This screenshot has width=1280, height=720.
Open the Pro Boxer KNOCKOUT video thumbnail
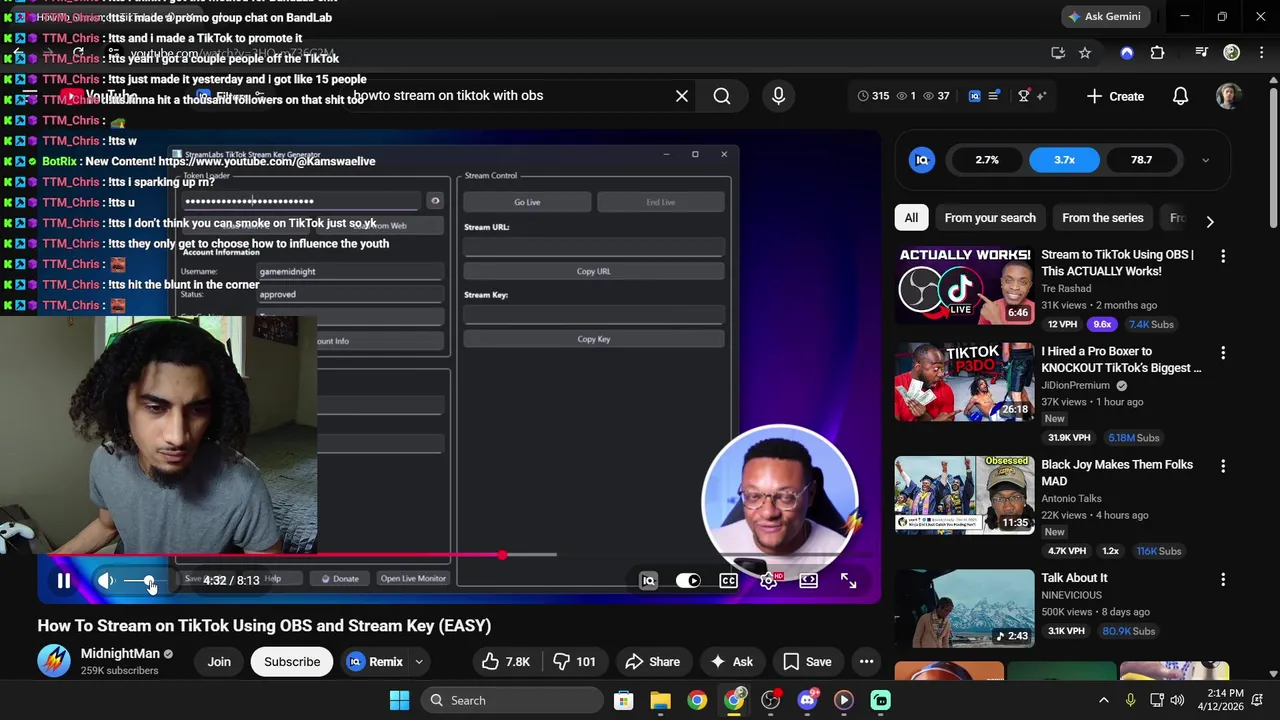pyautogui.click(x=964, y=381)
